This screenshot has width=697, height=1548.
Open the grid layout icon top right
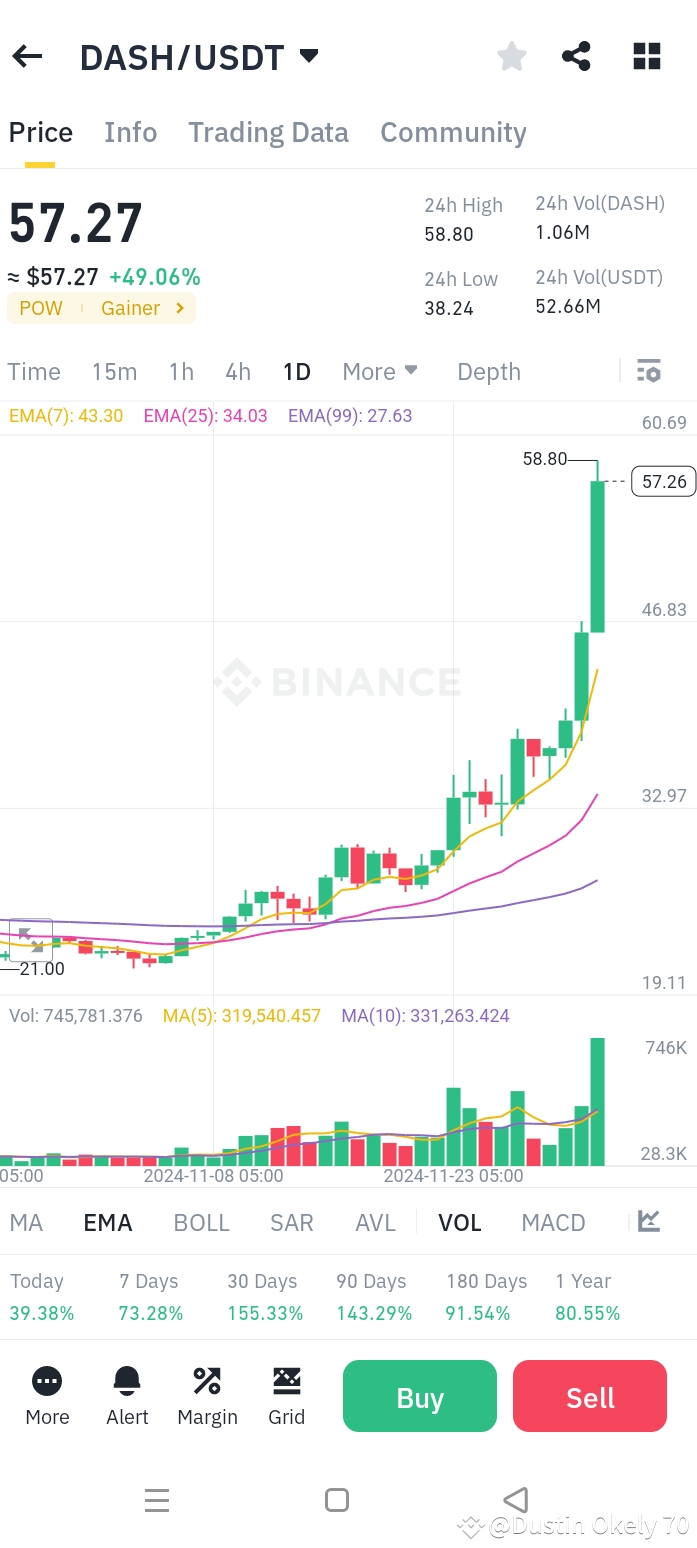click(x=647, y=57)
